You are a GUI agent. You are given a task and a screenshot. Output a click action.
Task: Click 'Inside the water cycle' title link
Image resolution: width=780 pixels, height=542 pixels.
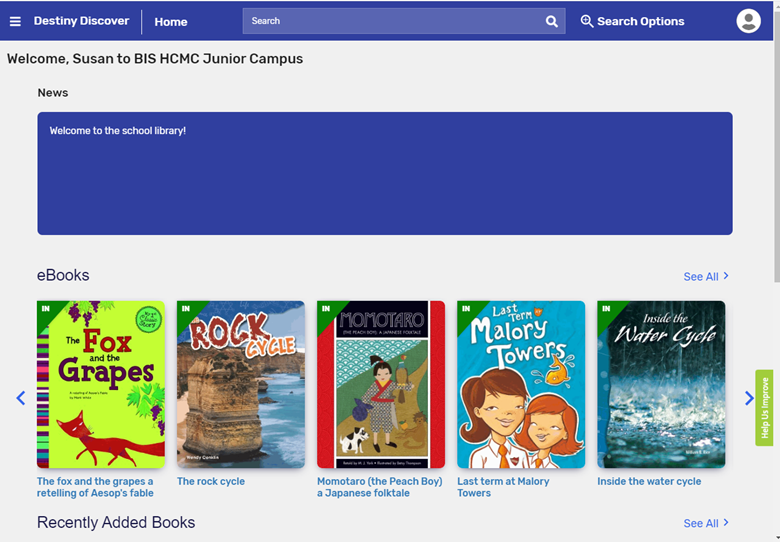[x=649, y=481]
